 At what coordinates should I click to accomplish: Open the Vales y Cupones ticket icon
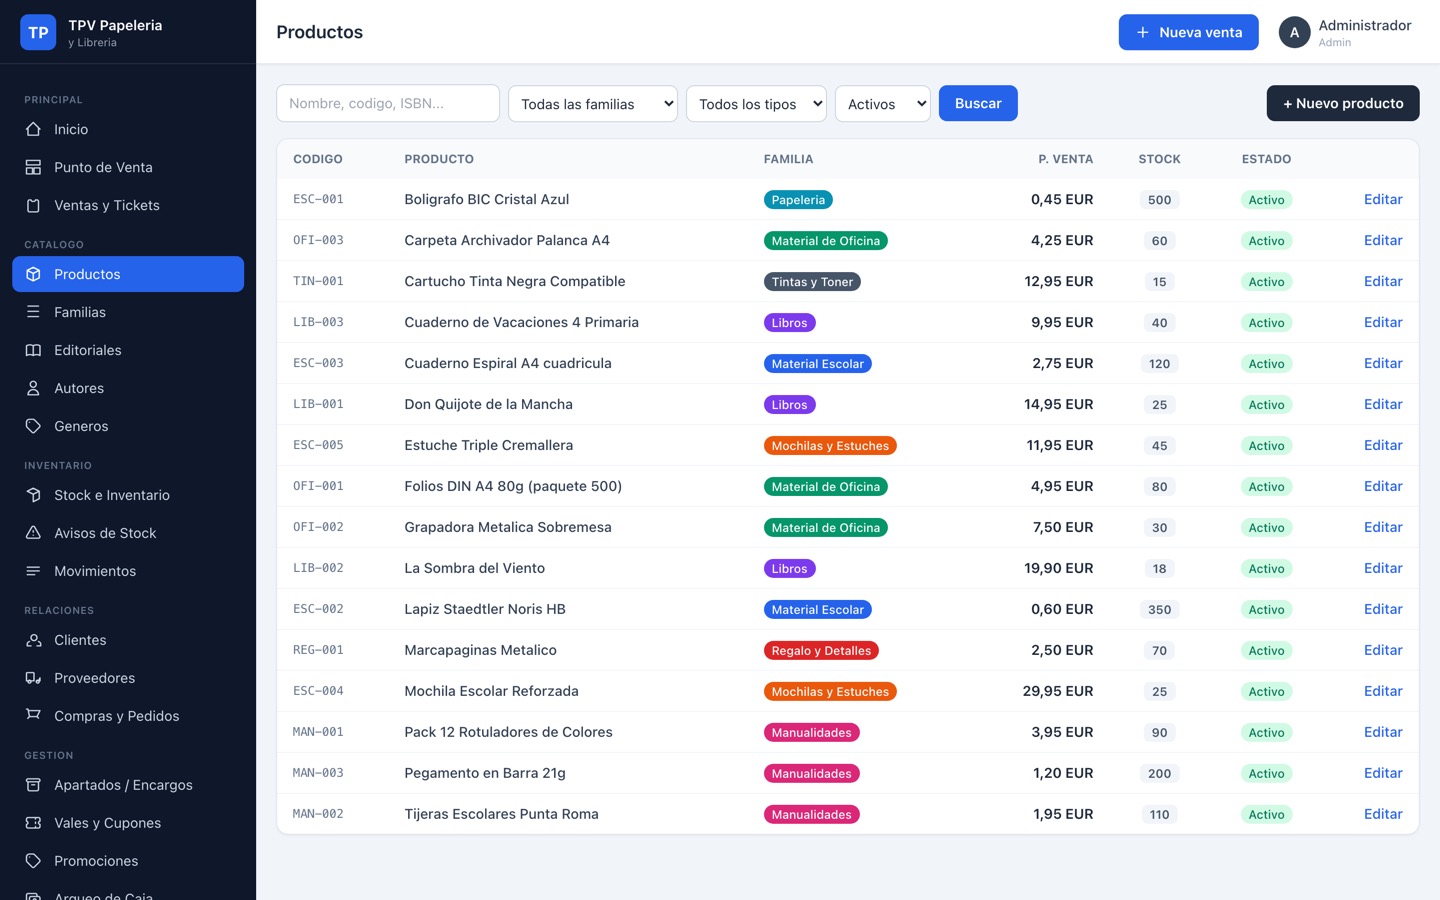33,823
